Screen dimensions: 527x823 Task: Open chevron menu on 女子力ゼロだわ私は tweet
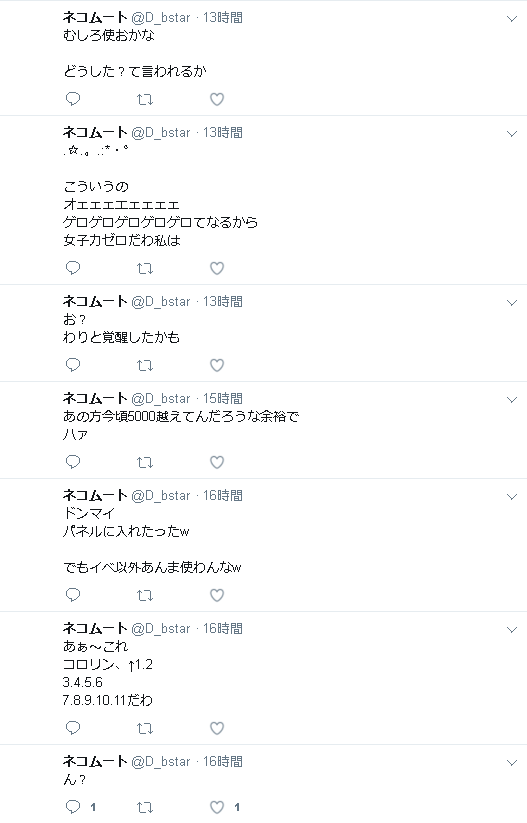point(512,134)
